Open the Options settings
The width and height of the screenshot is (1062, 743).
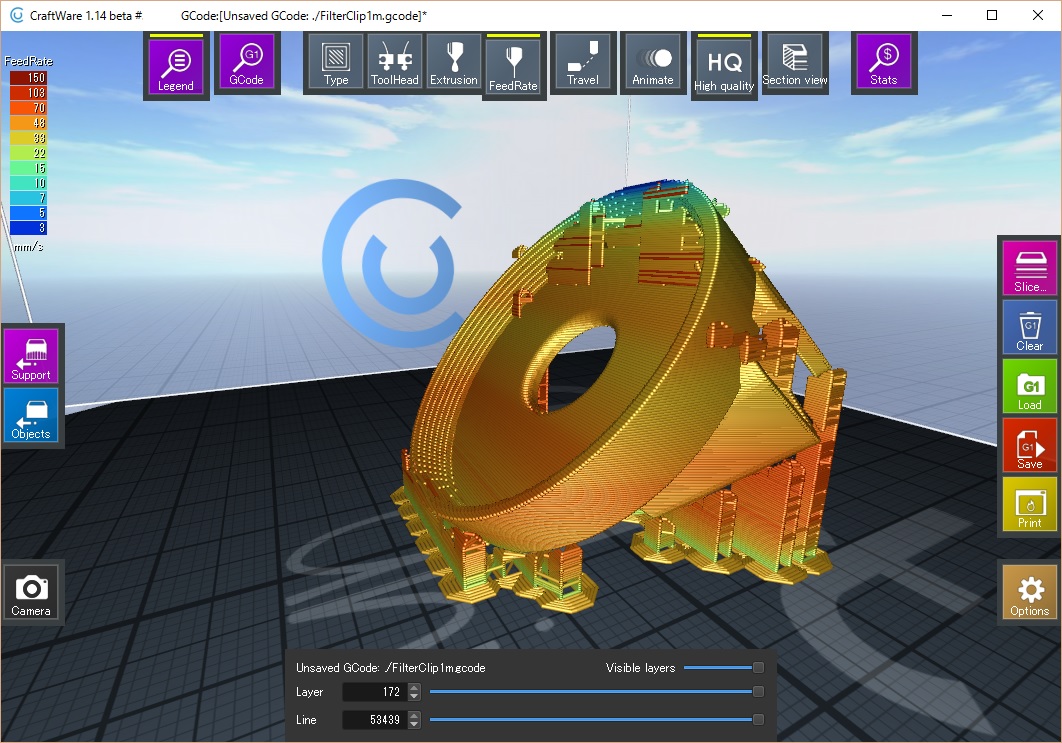pos(1028,592)
